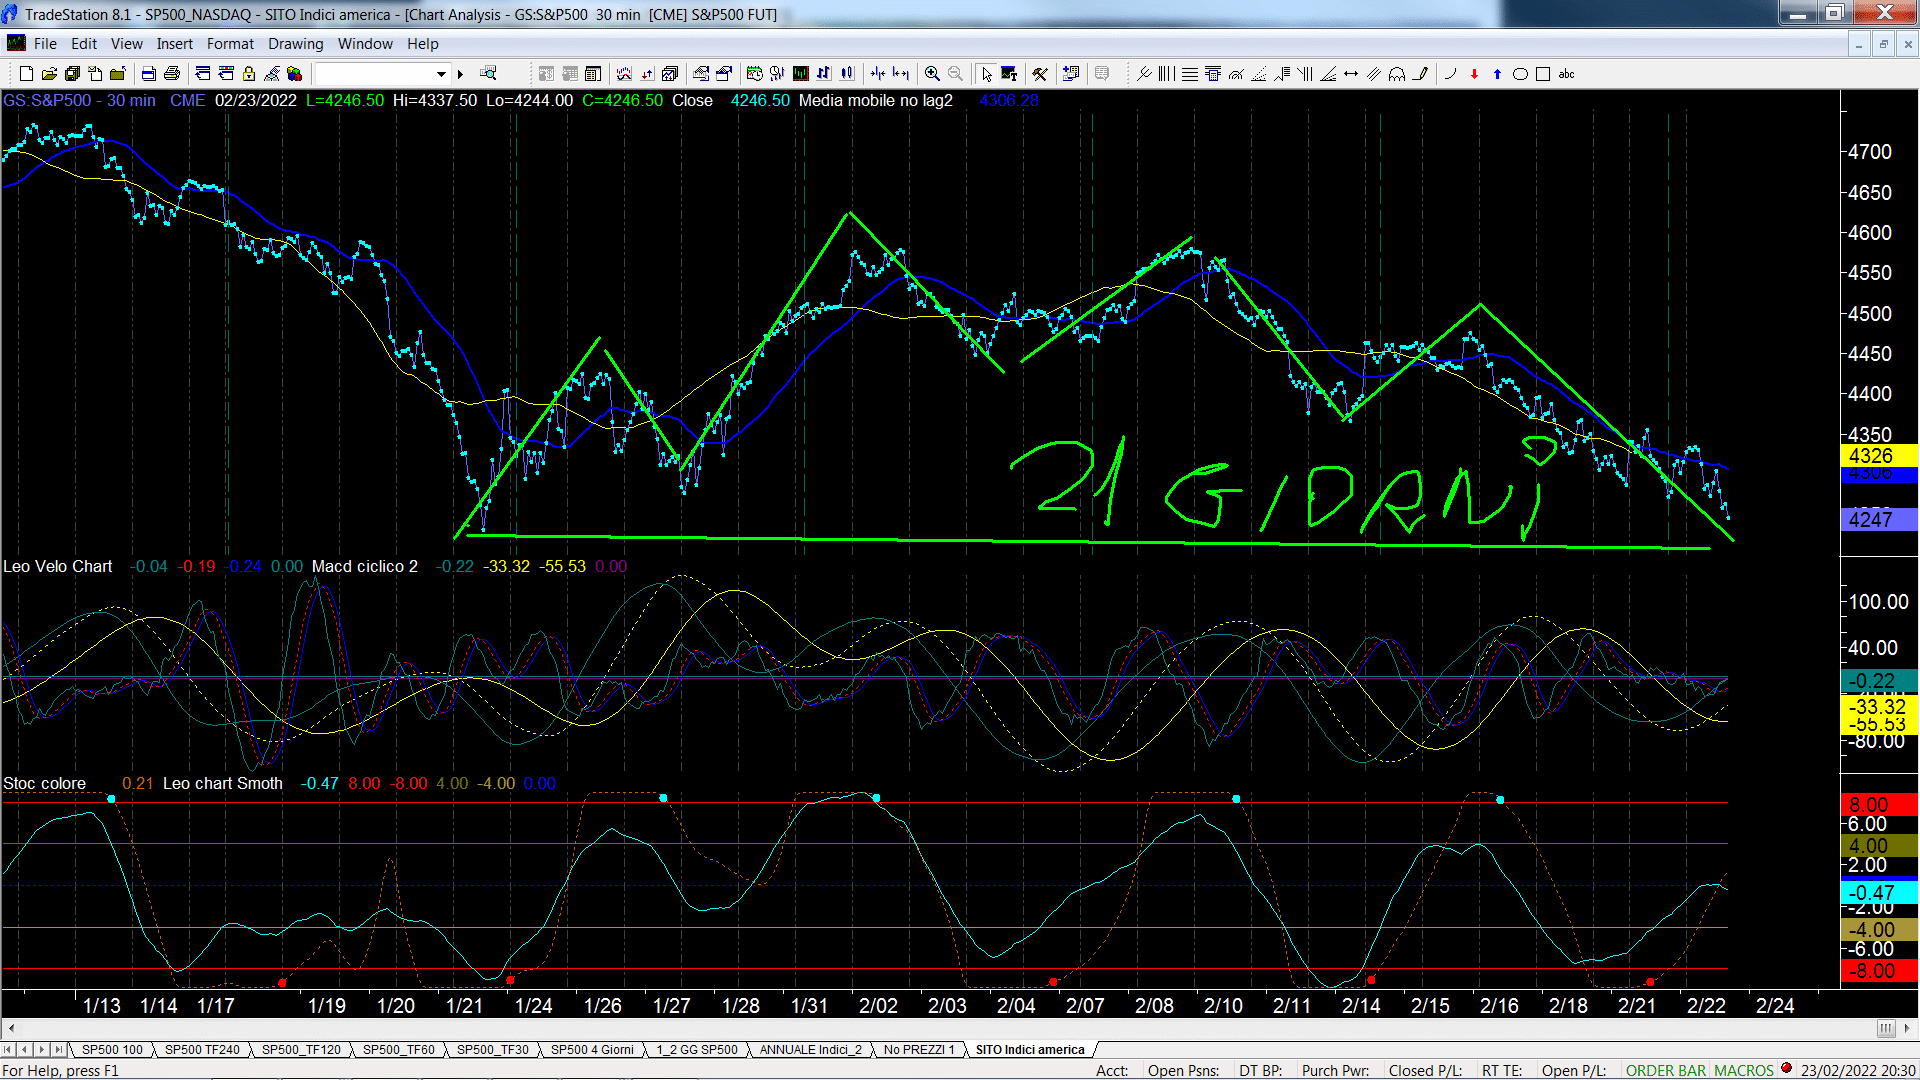Select the pointer arrow tool
Screen dimensions: 1920x1080
tap(986, 73)
